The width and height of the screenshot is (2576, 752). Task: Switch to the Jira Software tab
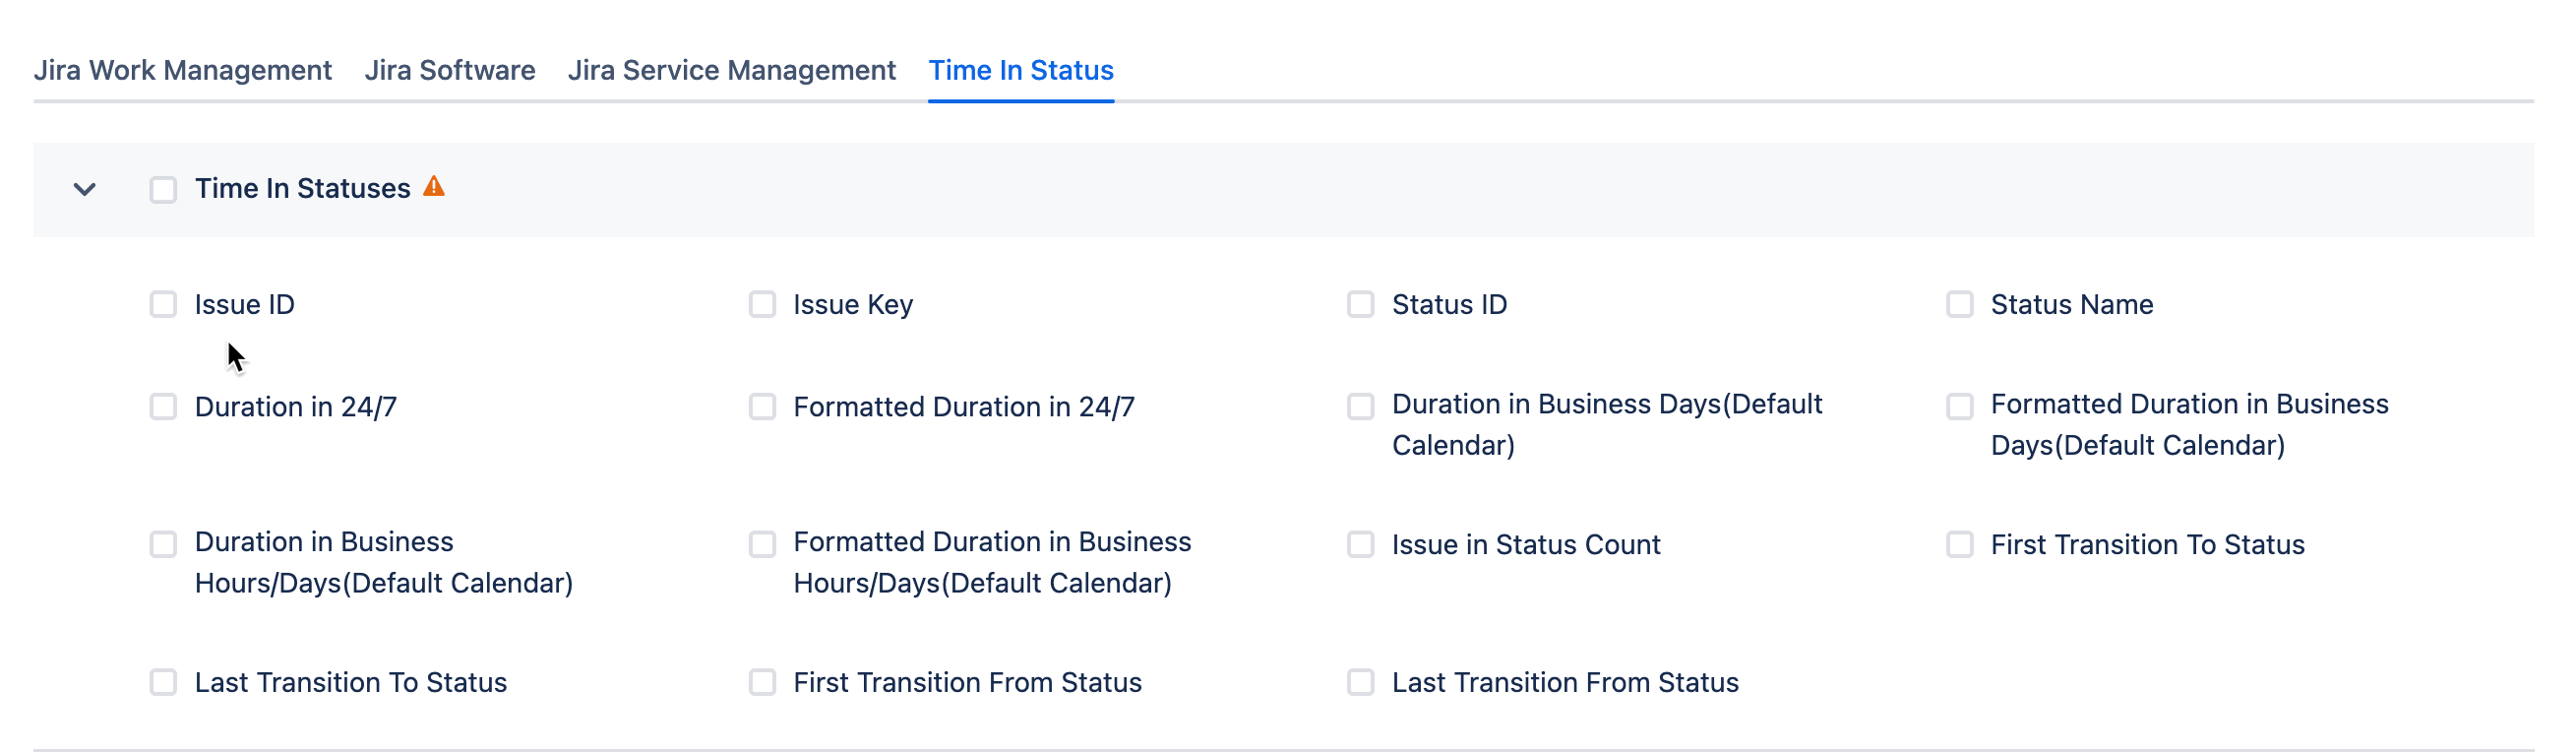[x=449, y=70]
